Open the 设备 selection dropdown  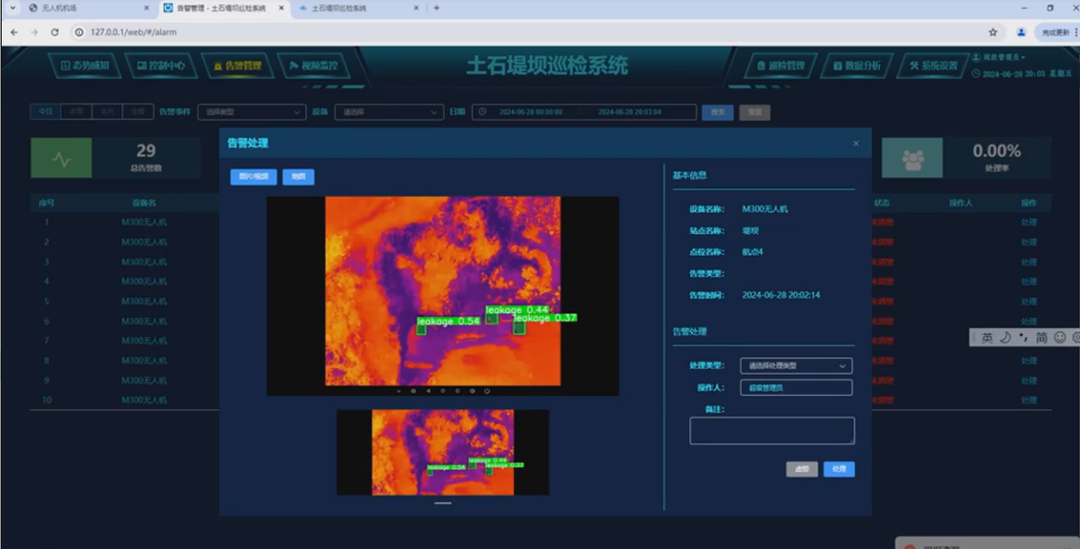[x=389, y=112]
